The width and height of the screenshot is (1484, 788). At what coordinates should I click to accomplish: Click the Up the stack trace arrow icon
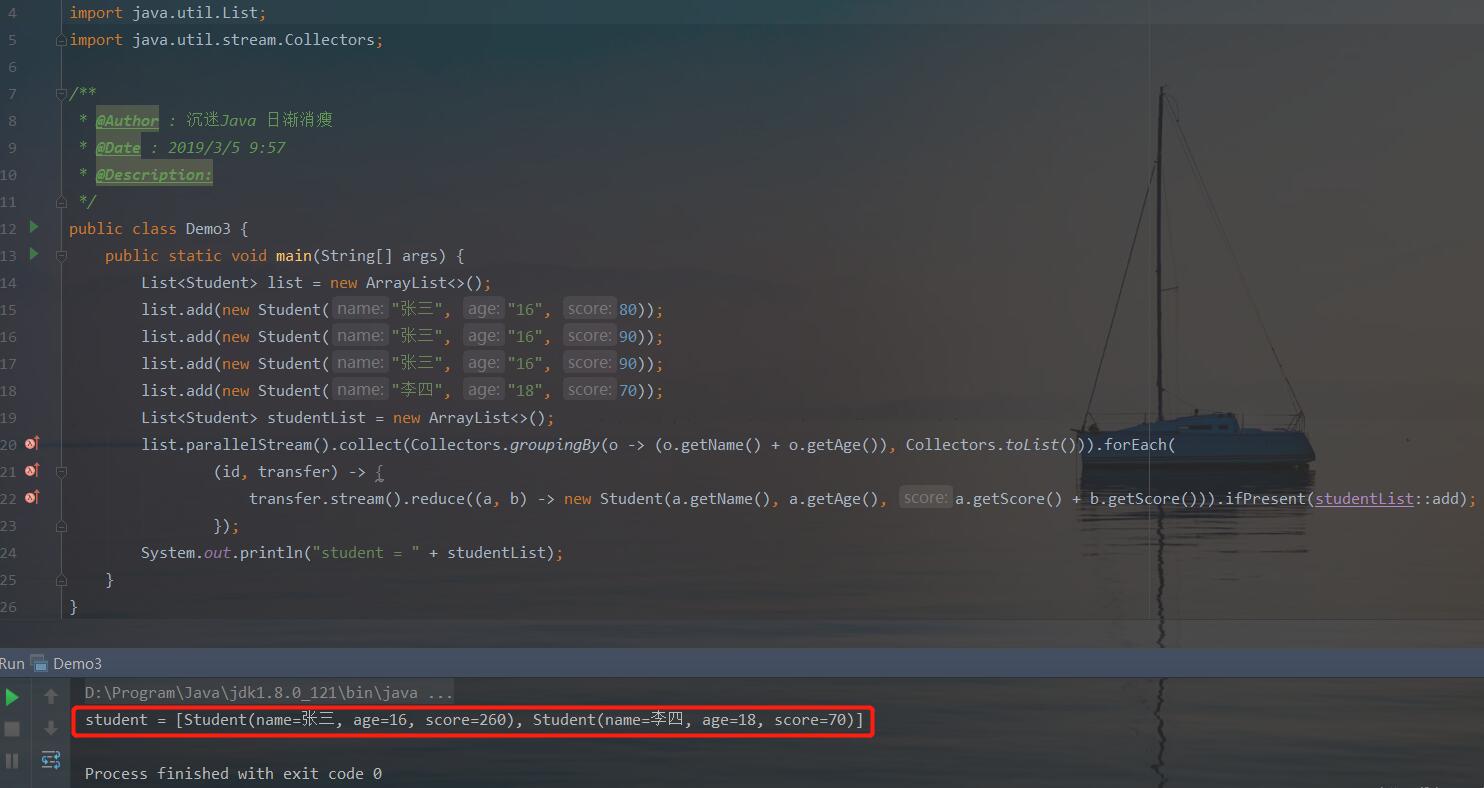[50, 695]
